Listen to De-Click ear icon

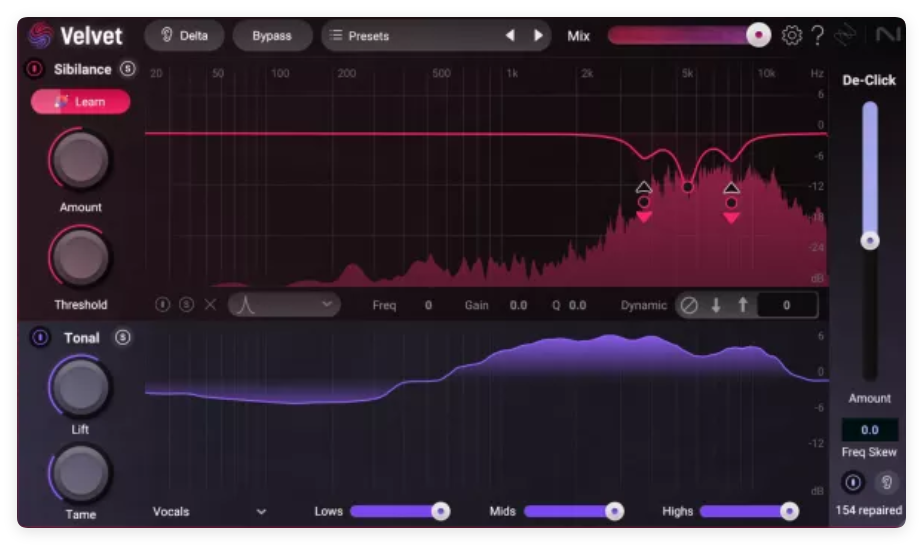(887, 482)
